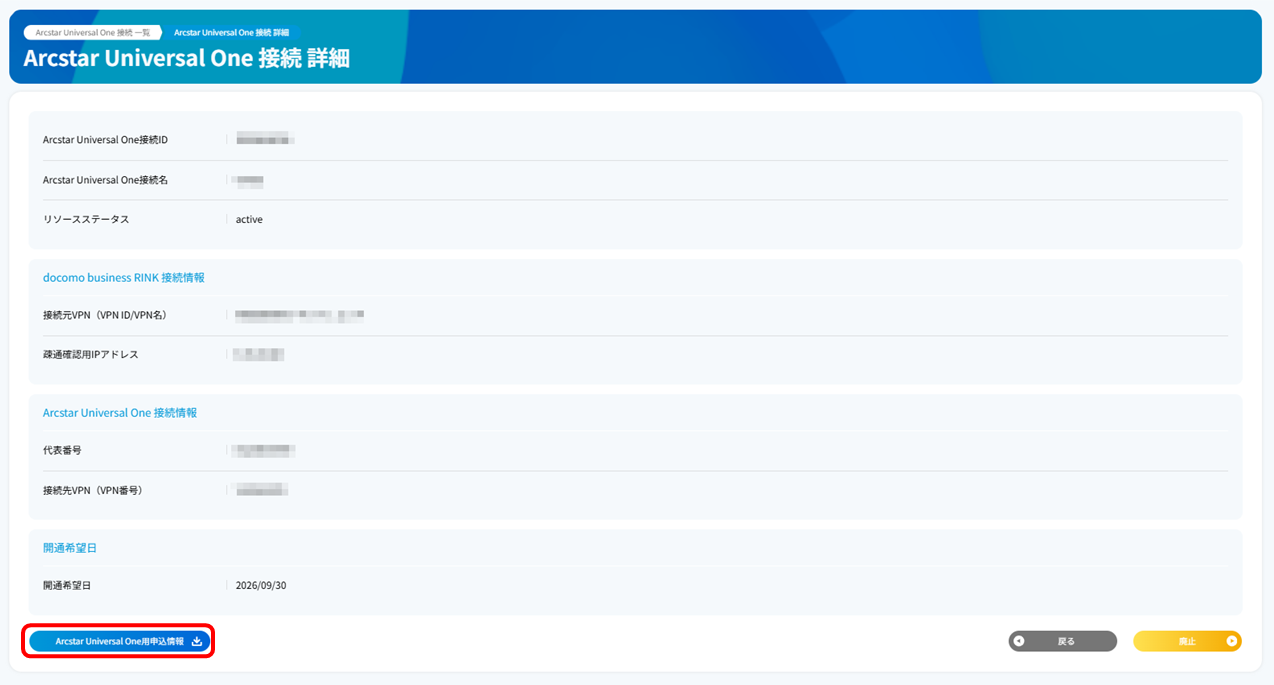This screenshot has height=685, width=1274.
Task: Go back with the 戻る button
Action: pos(1062,641)
